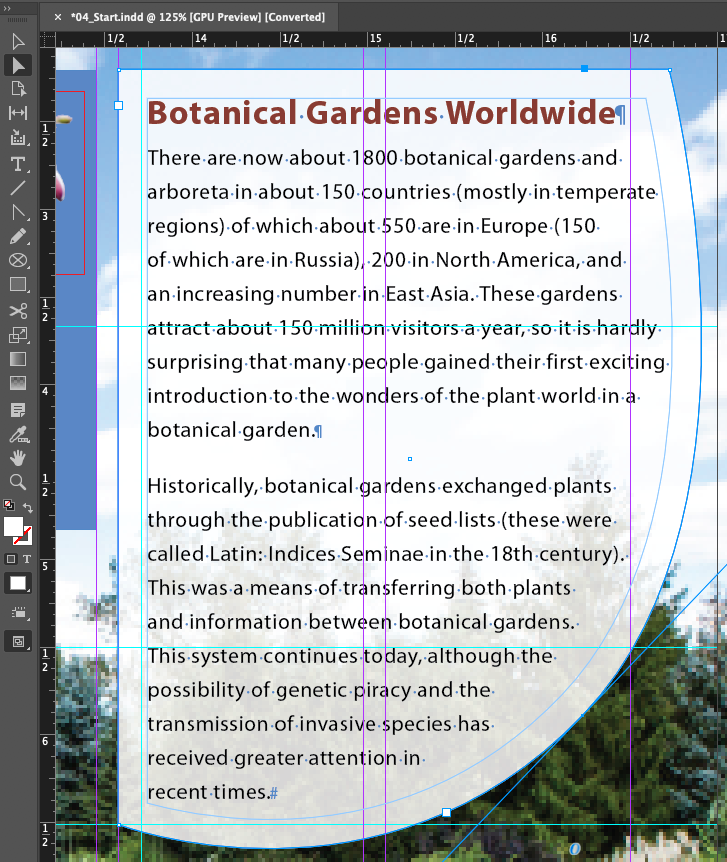This screenshot has height=862, width=727.
Task: Select the Scissors tool
Action: pos(18,311)
